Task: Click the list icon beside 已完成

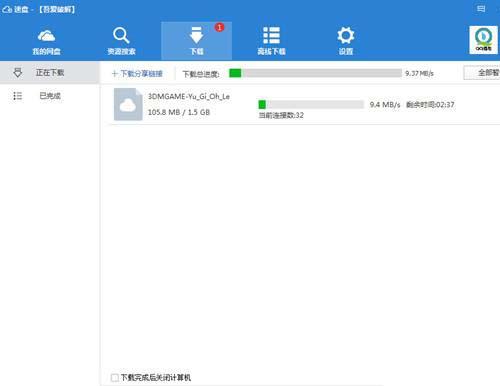Action: point(18,96)
